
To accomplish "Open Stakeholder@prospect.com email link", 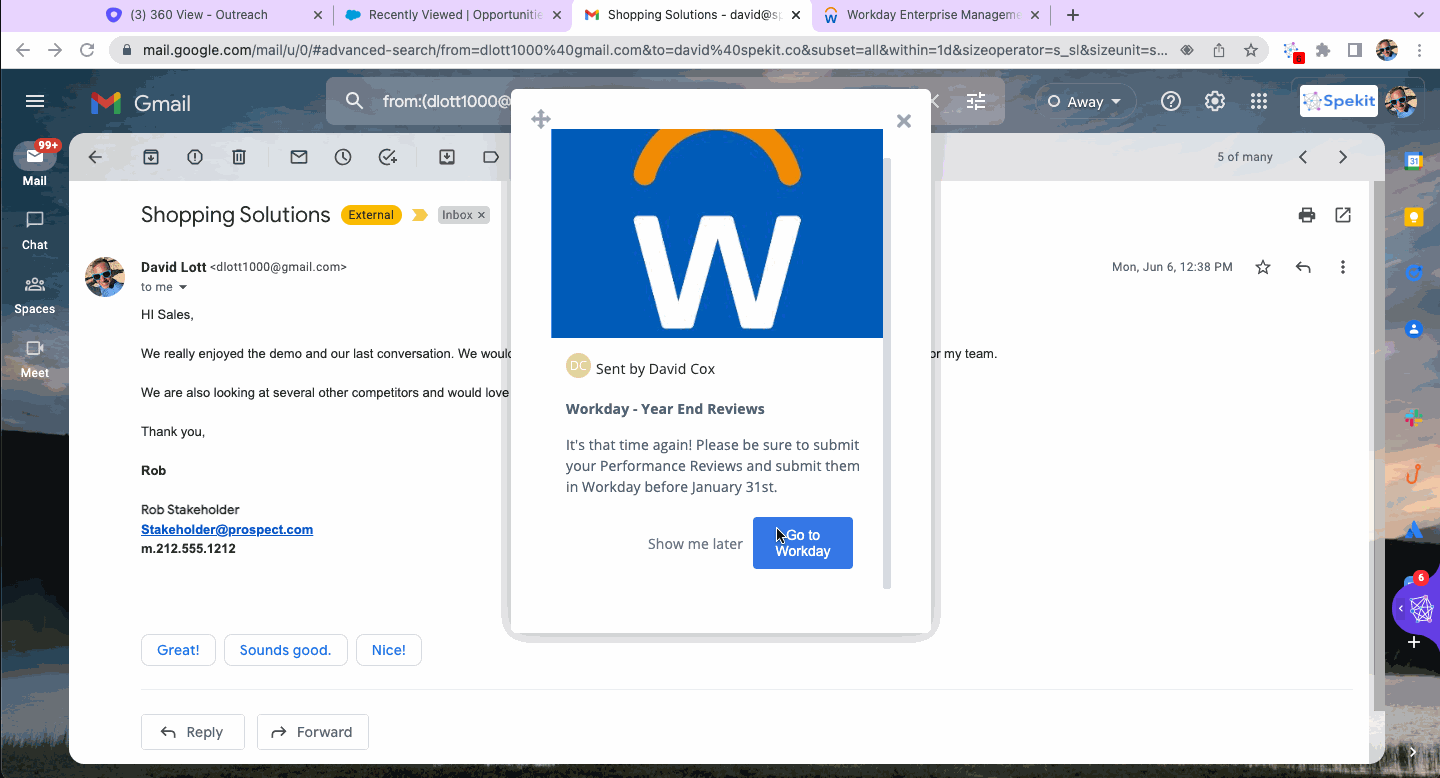I will pos(227,529).
